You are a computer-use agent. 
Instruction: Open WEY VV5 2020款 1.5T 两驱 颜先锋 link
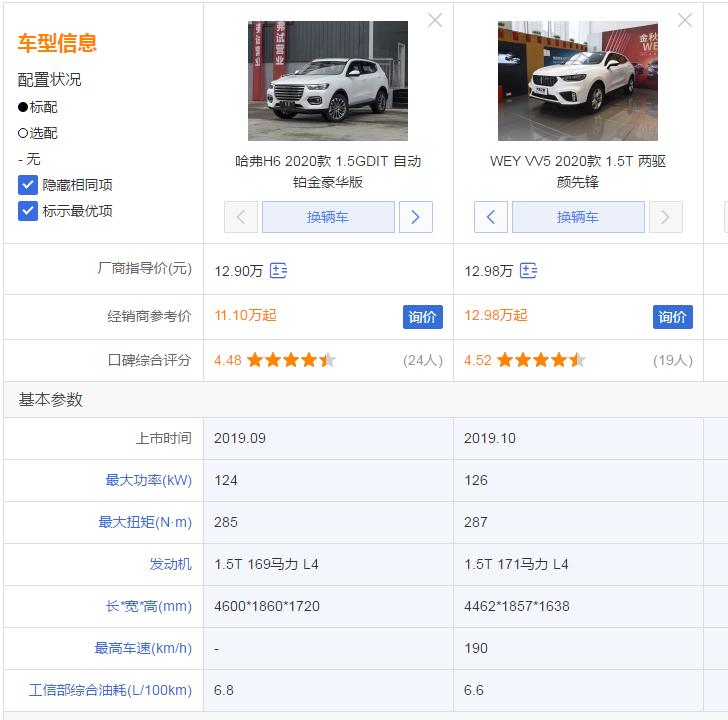click(578, 172)
